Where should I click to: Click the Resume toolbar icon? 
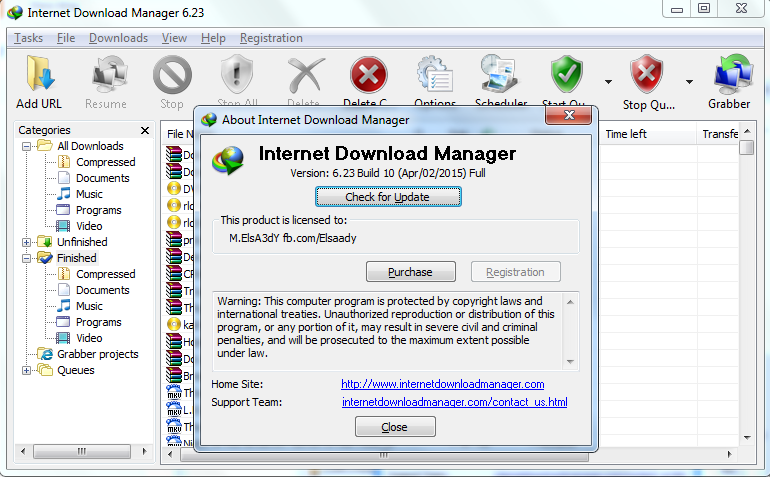pyautogui.click(x=109, y=74)
